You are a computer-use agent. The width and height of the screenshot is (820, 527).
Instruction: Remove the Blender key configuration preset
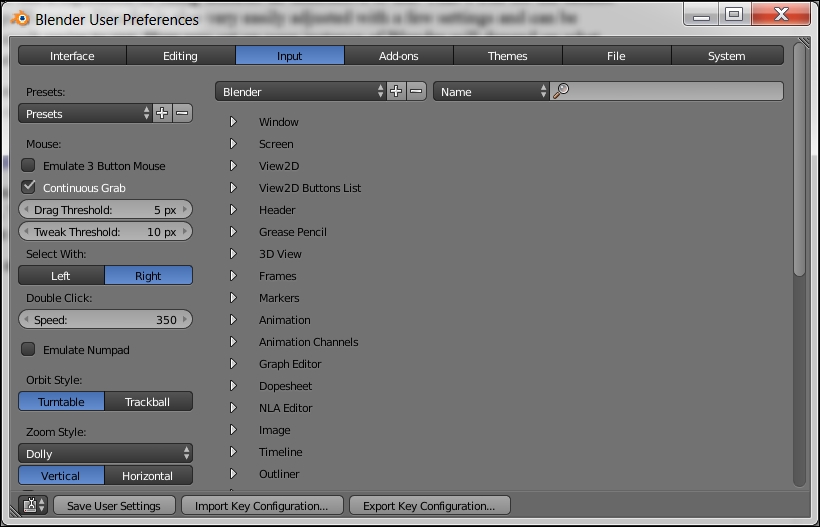pos(416,91)
